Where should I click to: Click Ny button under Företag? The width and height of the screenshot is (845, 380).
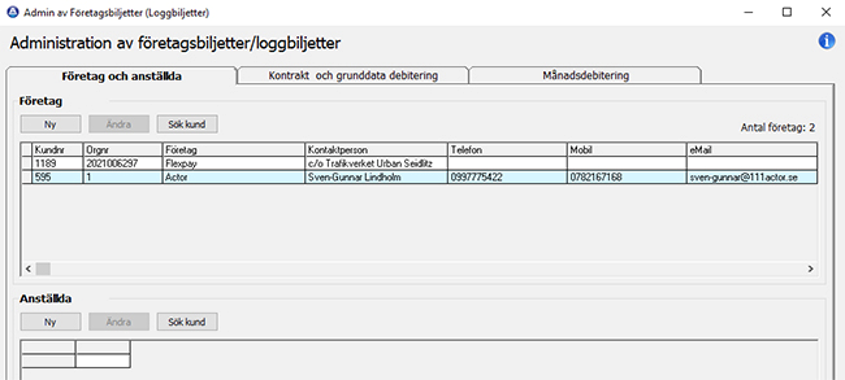[x=51, y=124]
